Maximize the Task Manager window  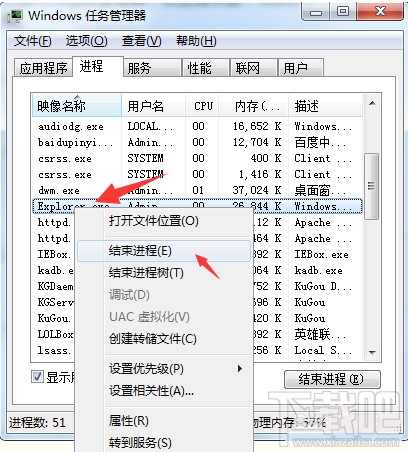pyautogui.click(x=343, y=12)
